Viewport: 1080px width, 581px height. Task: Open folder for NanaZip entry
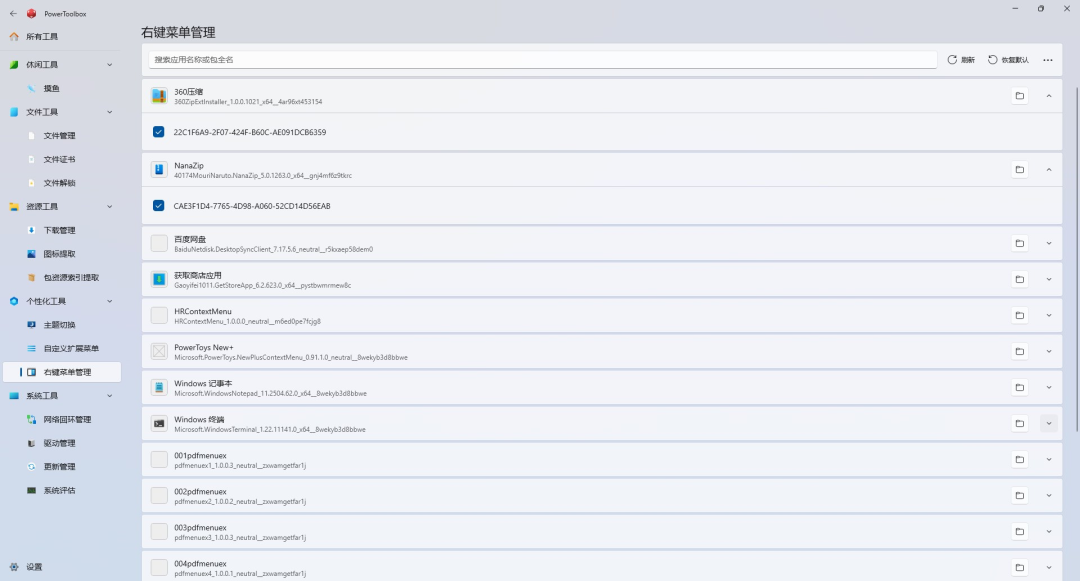point(1019,169)
